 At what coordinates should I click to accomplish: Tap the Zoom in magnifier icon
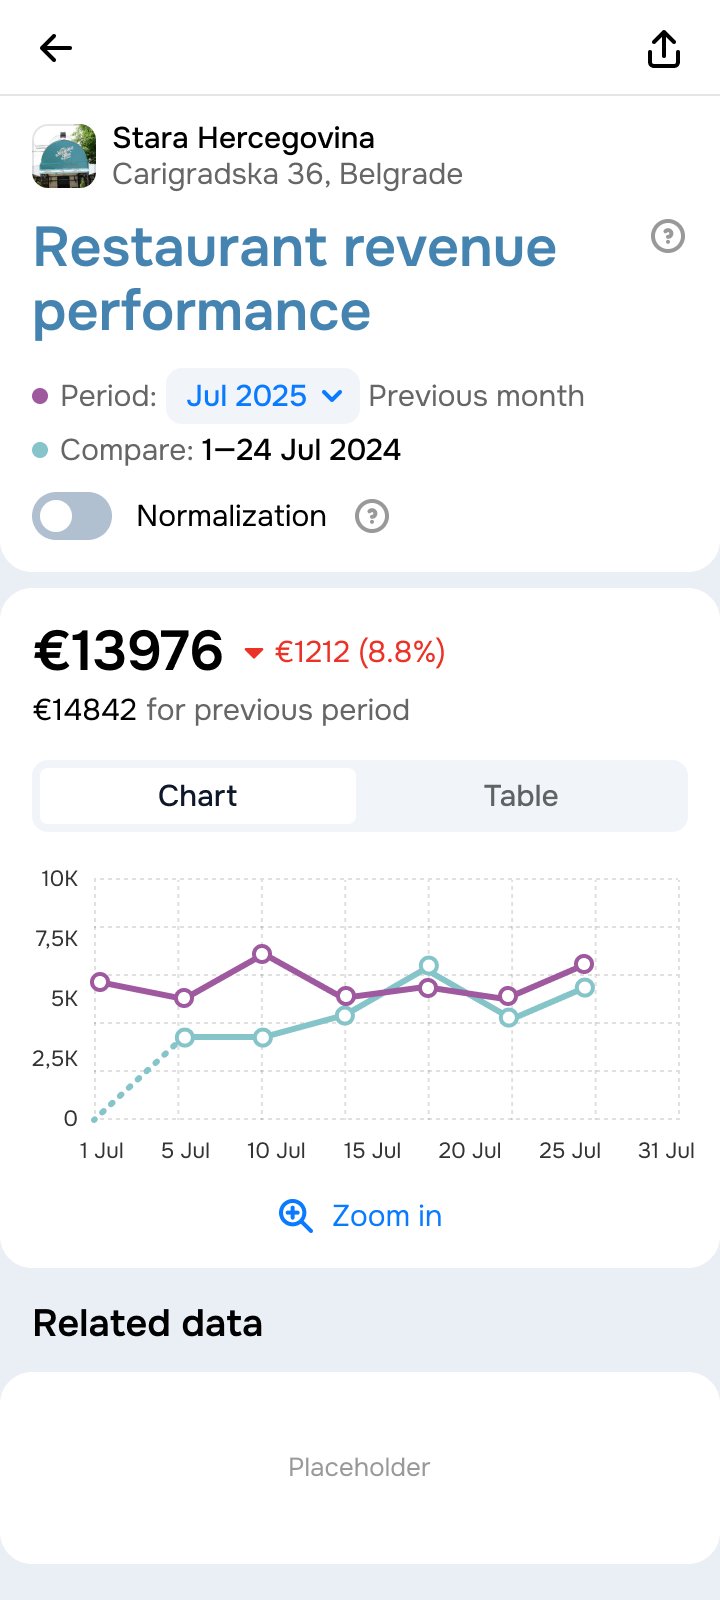[296, 1216]
